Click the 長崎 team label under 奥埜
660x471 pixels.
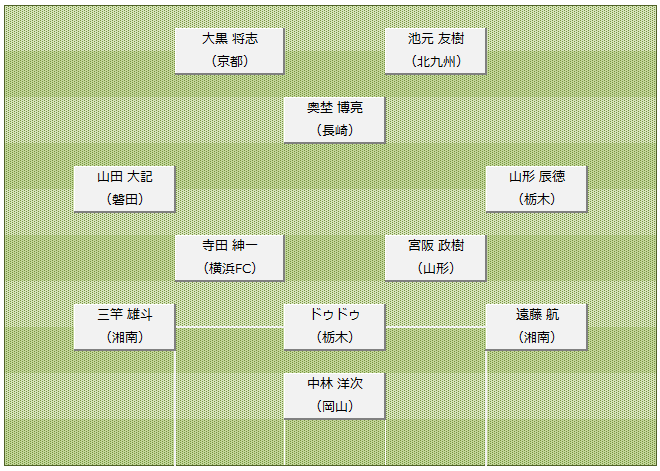(x=335, y=130)
